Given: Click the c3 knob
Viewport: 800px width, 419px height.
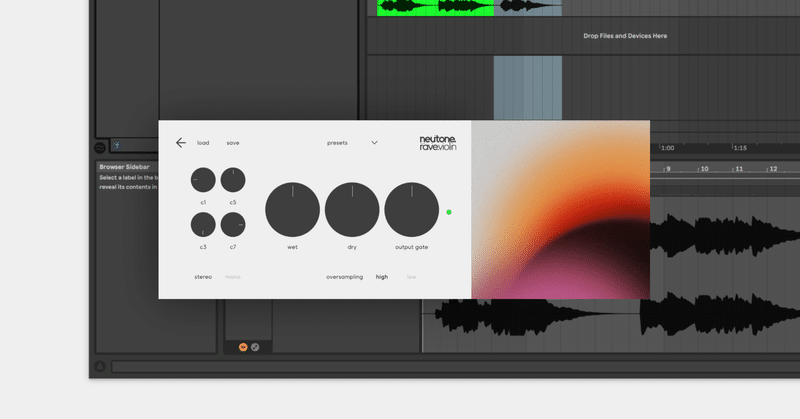Looking at the screenshot, I should (x=203, y=225).
